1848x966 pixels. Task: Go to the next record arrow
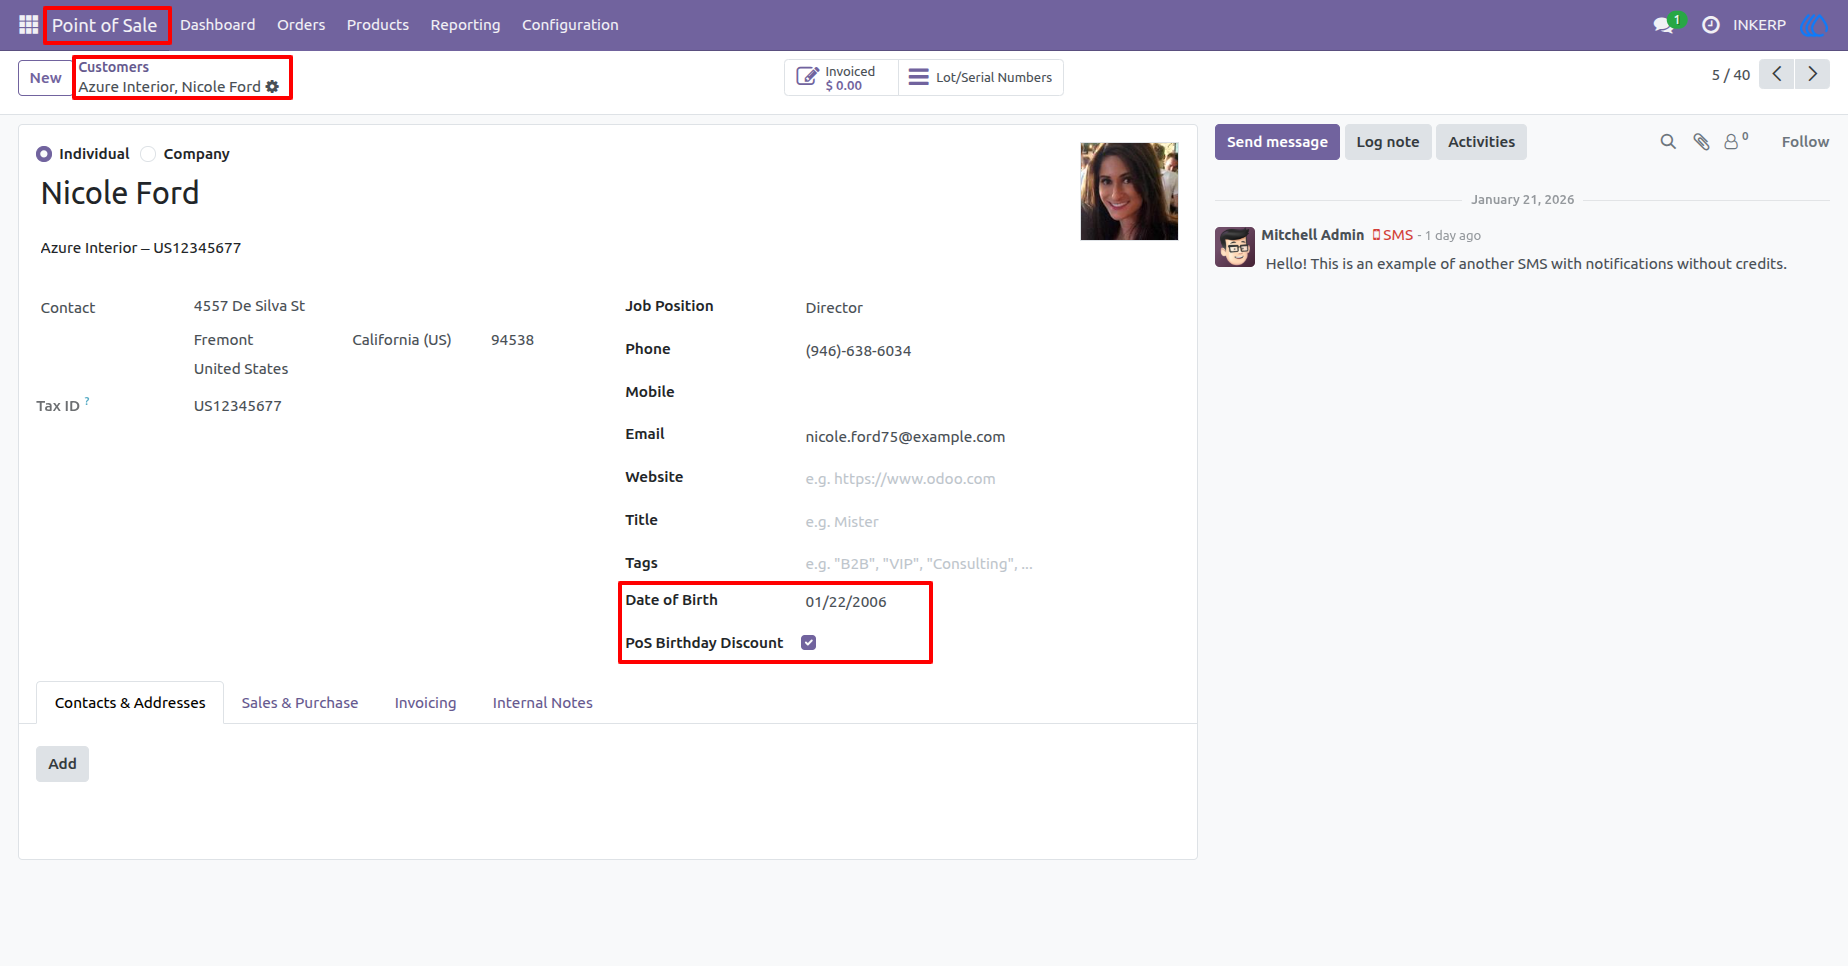tap(1812, 74)
